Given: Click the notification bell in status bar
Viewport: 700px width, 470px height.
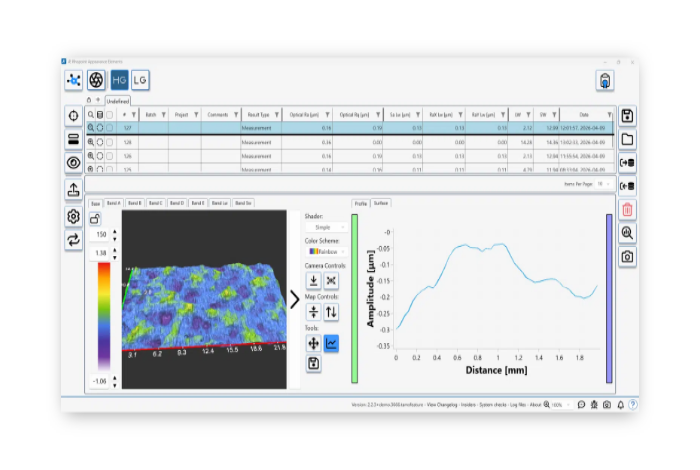Looking at the screenshot, I should point(621,405).
